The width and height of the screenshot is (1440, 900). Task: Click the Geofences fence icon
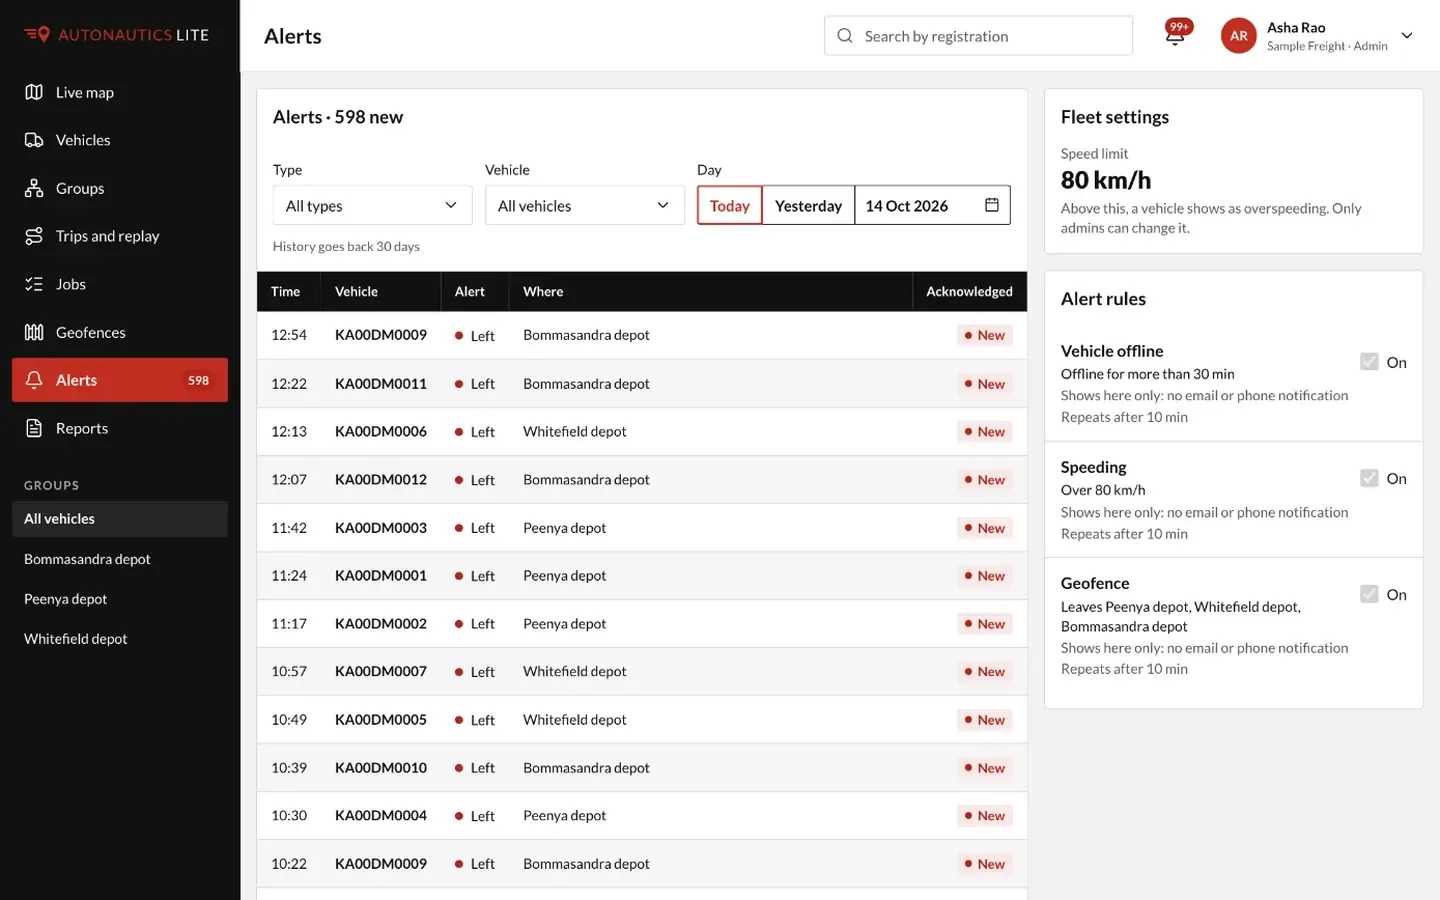34,332
